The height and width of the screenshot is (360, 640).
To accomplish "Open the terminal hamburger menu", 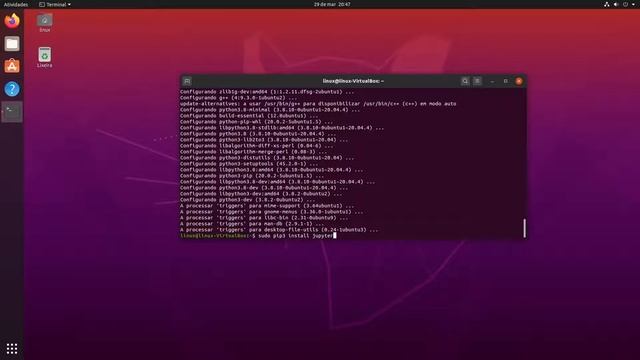I will pyautogui.click(x=477, y=81).
